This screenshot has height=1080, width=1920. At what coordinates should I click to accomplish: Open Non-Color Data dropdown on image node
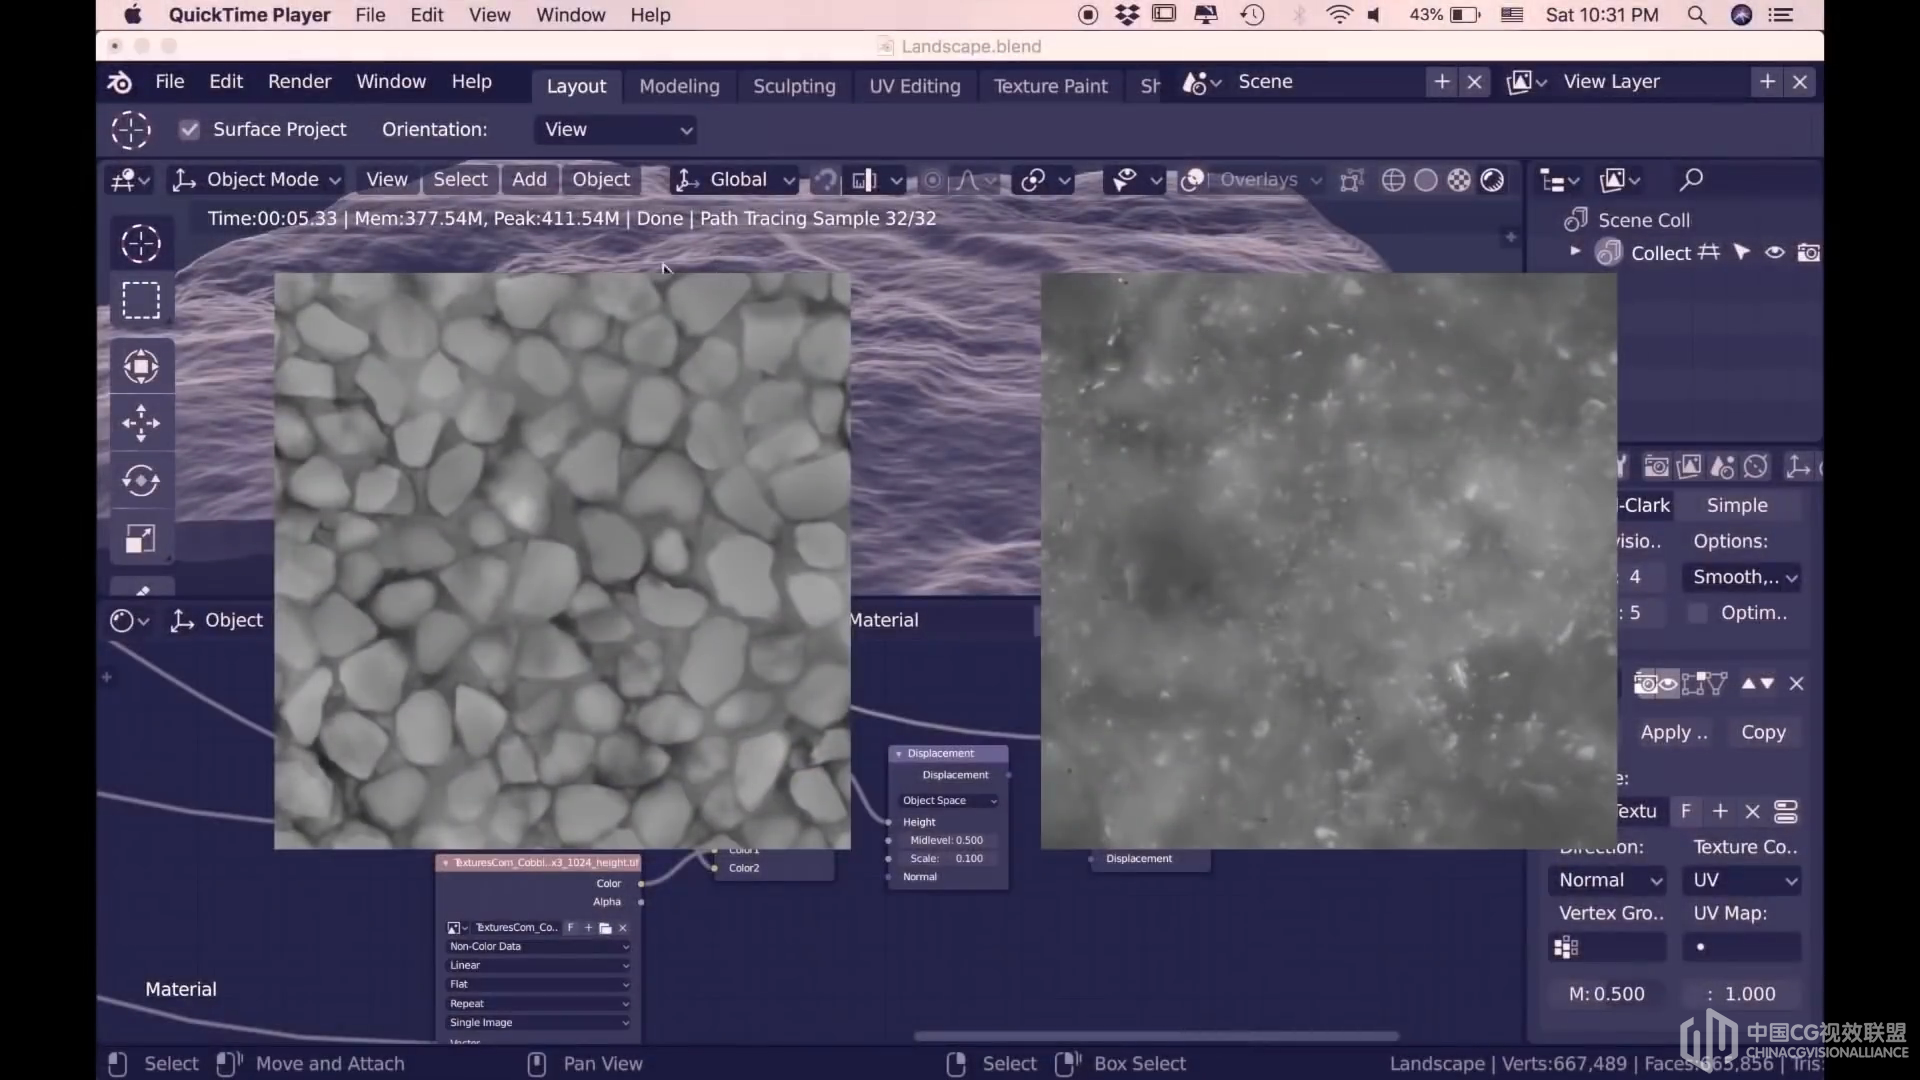pos(538,947)
